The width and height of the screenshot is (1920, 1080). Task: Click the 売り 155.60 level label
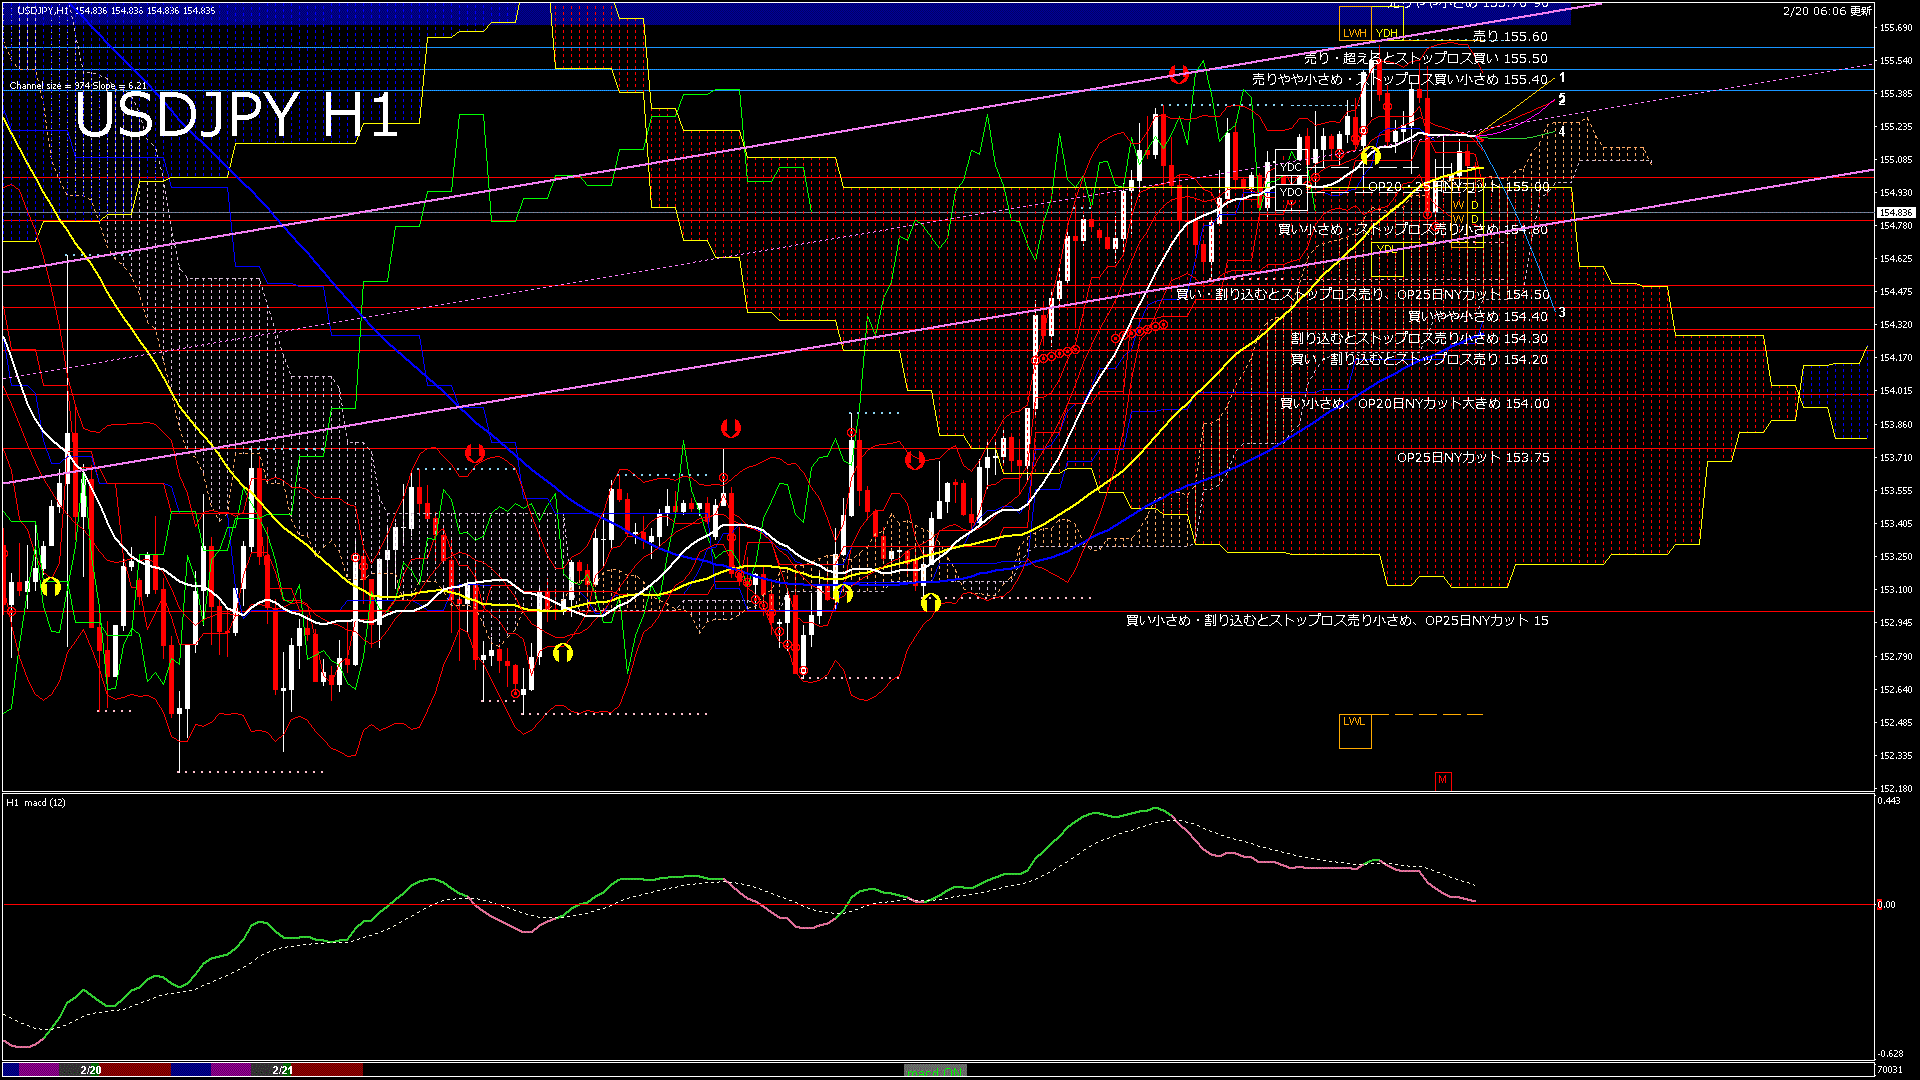(1510, 36)
